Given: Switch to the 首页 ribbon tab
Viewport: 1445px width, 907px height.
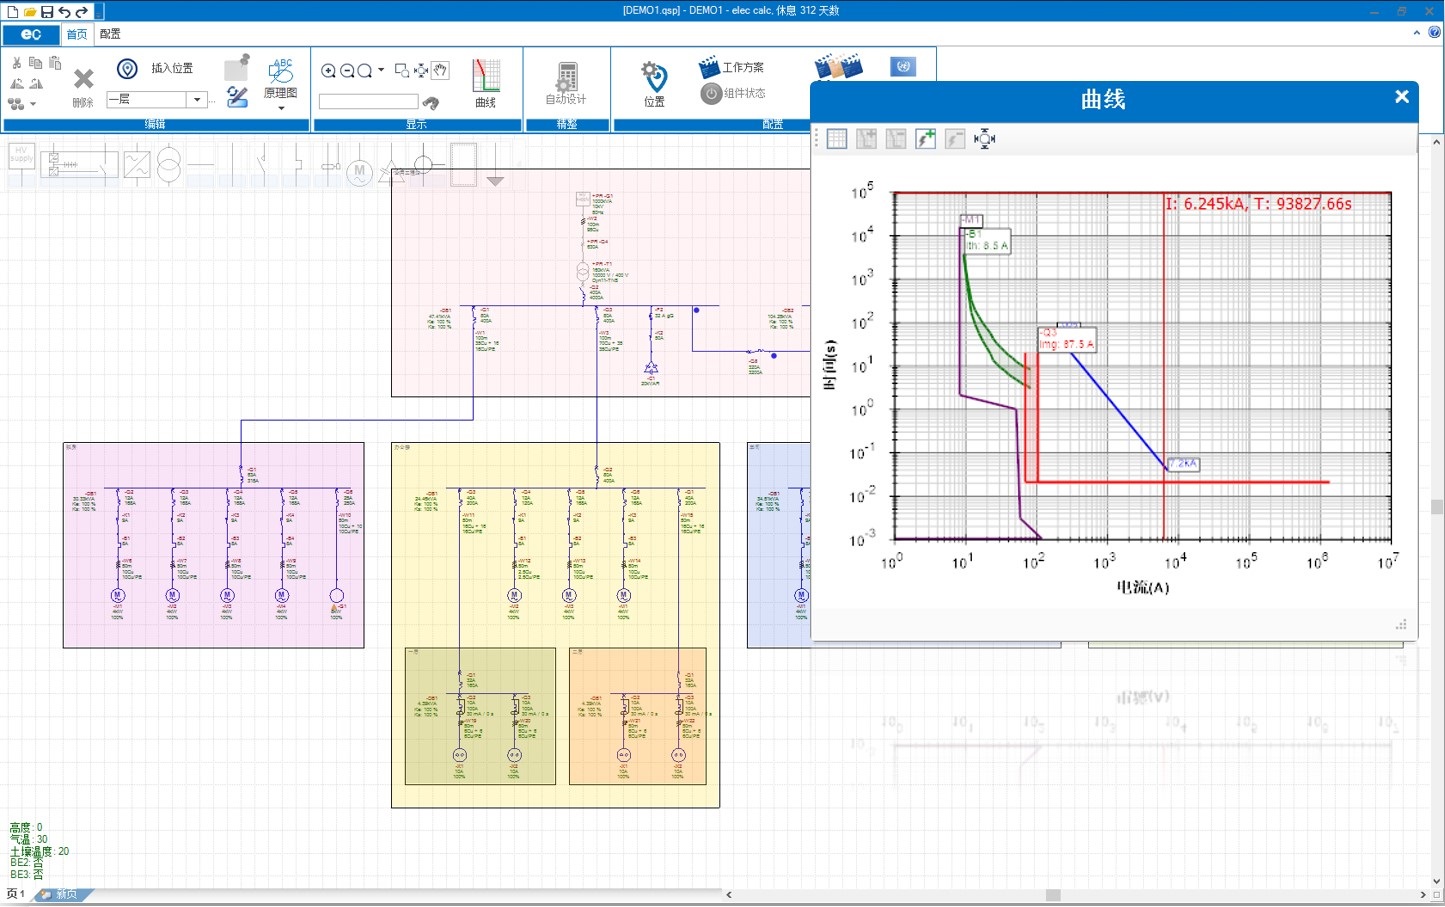Looking at the screenshot, I should pyautogui.click(x=77, y=34).
